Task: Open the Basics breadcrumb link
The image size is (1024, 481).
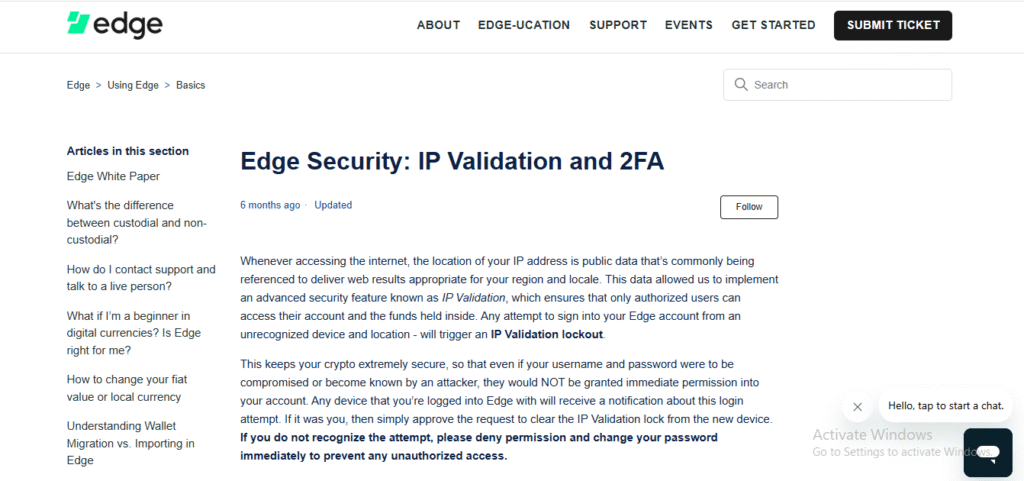Action: click(x=191, y=85)
